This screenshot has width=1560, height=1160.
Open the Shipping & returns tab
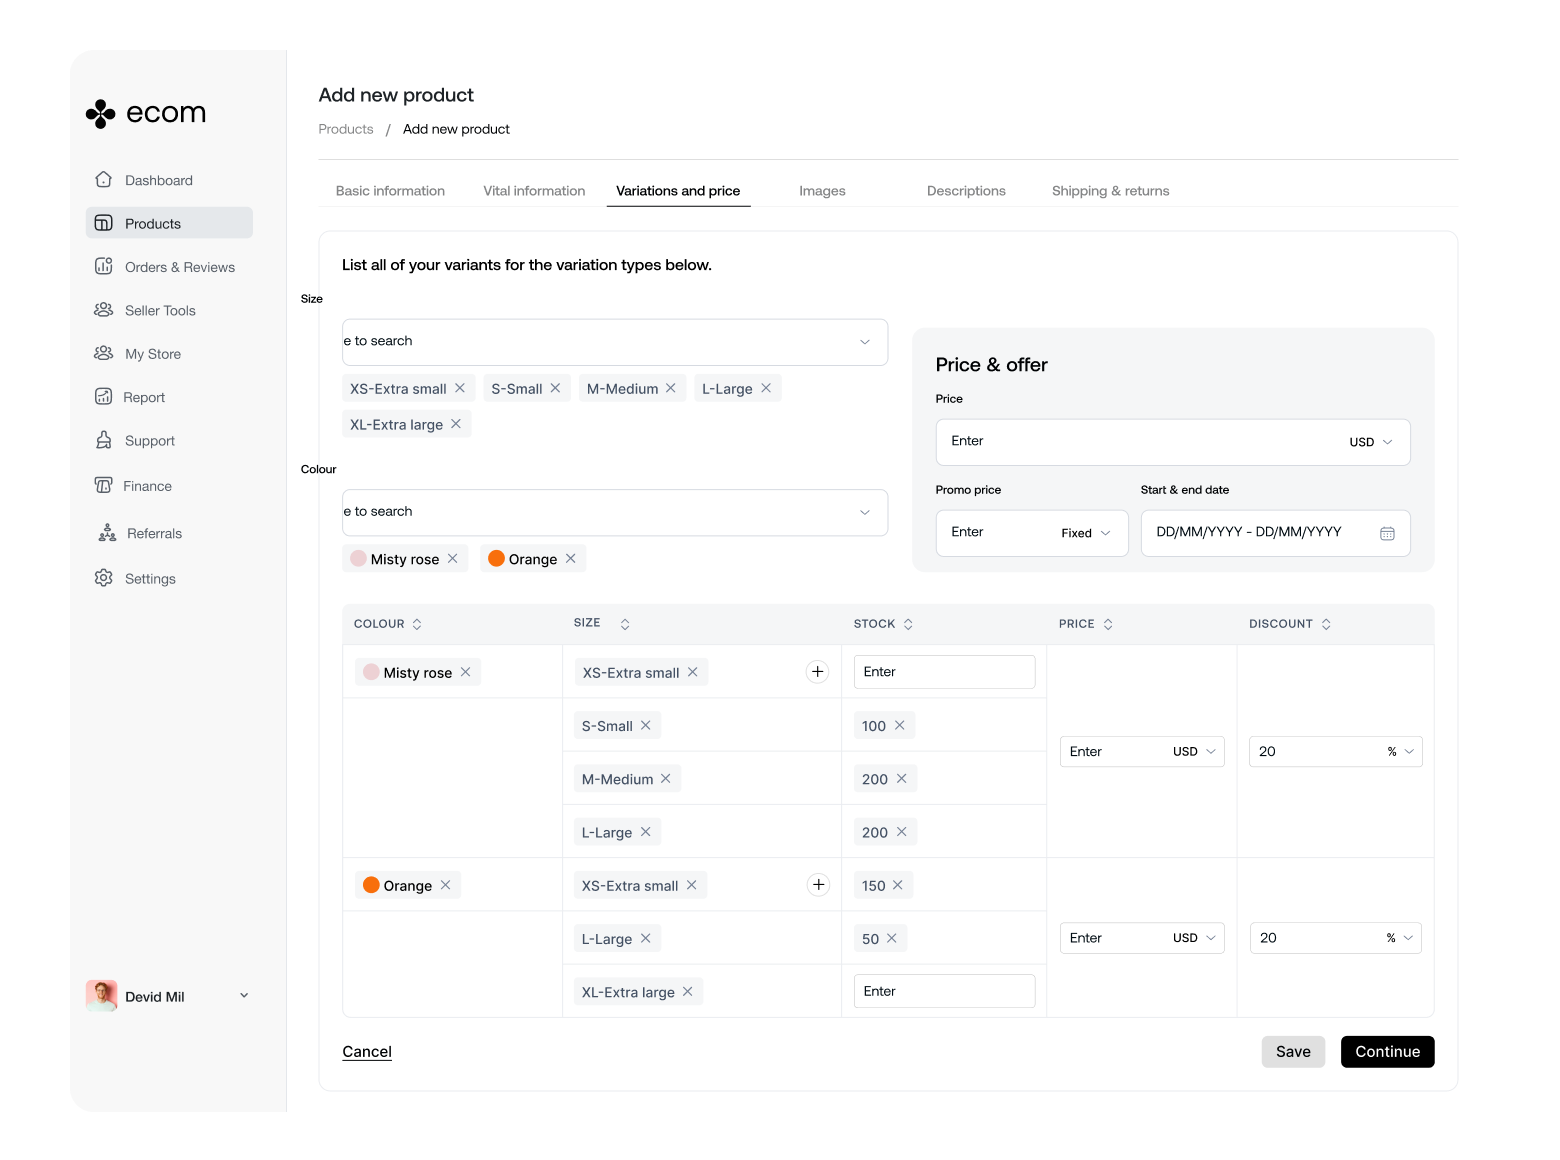tap(1110, 191)
